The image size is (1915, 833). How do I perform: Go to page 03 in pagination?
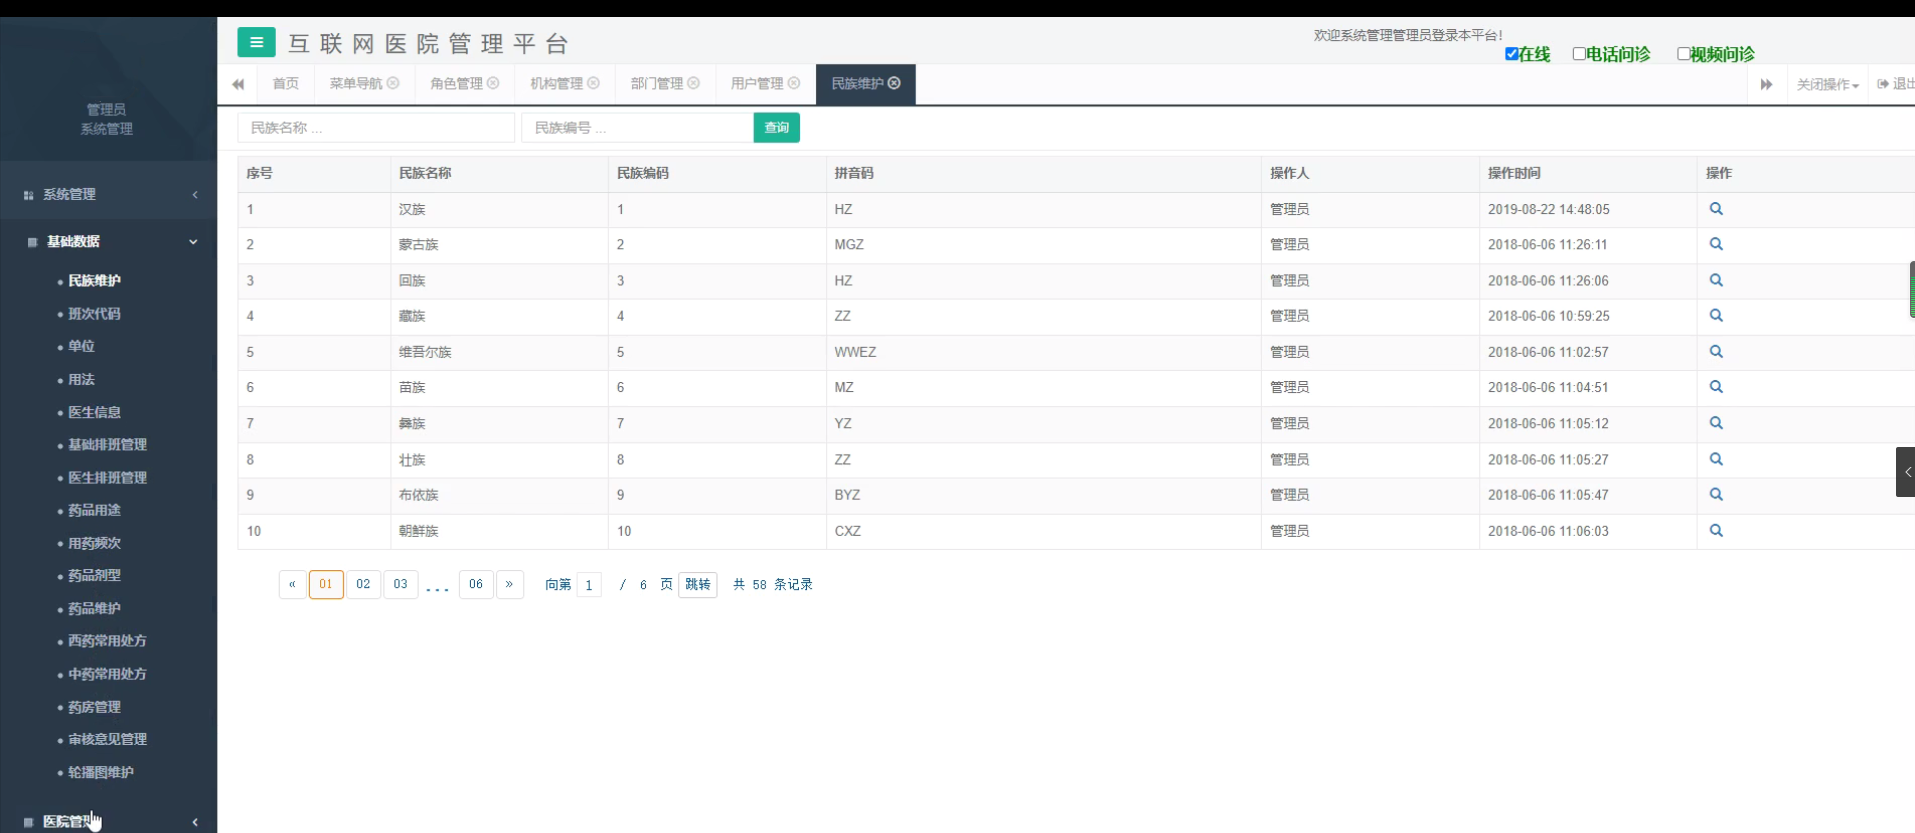click(x=400, y=584)
